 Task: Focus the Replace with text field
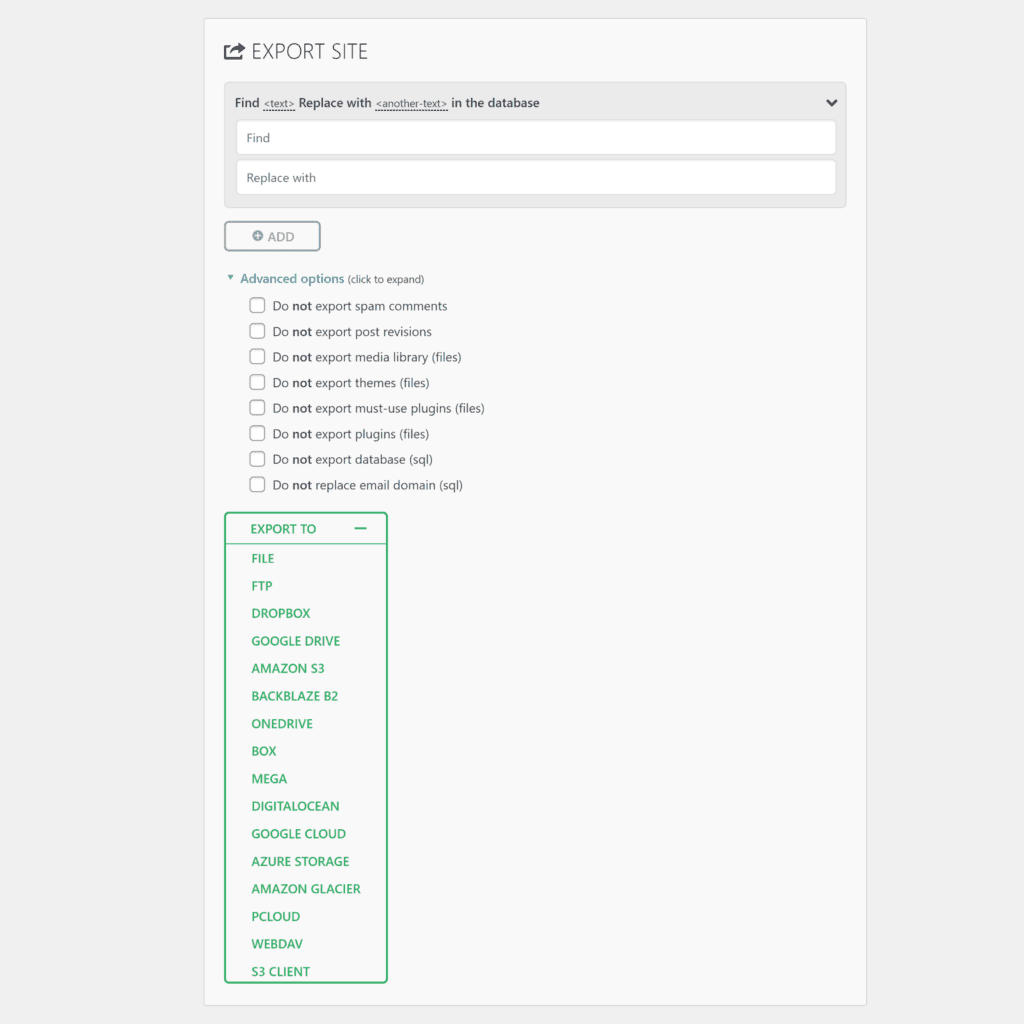click(x=536, y=178)
